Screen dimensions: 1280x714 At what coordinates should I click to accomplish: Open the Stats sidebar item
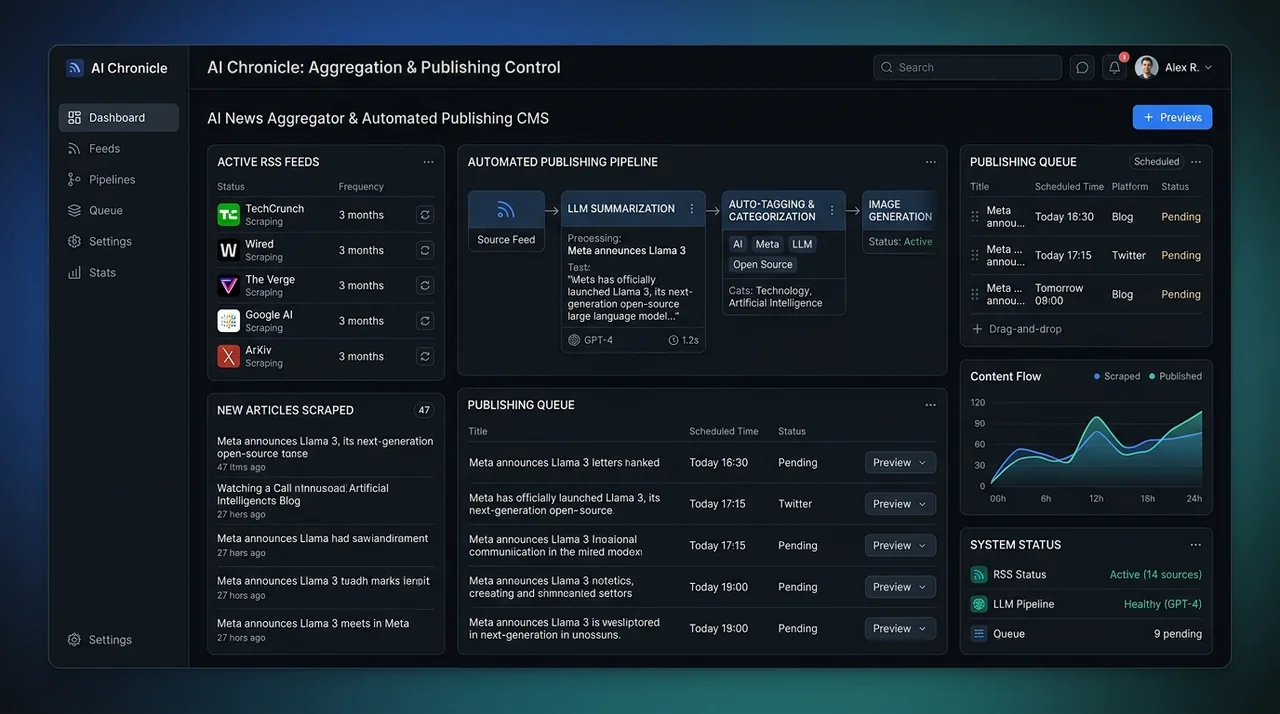tap(92, 272)
